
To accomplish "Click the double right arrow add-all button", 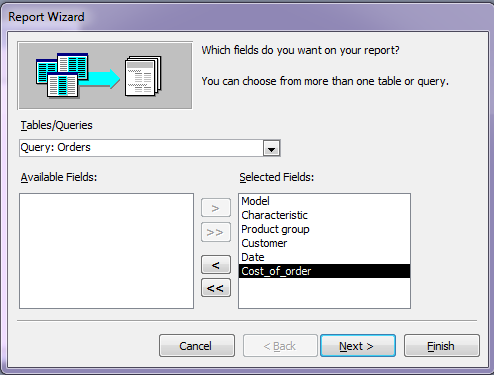I will pos(216,232).
